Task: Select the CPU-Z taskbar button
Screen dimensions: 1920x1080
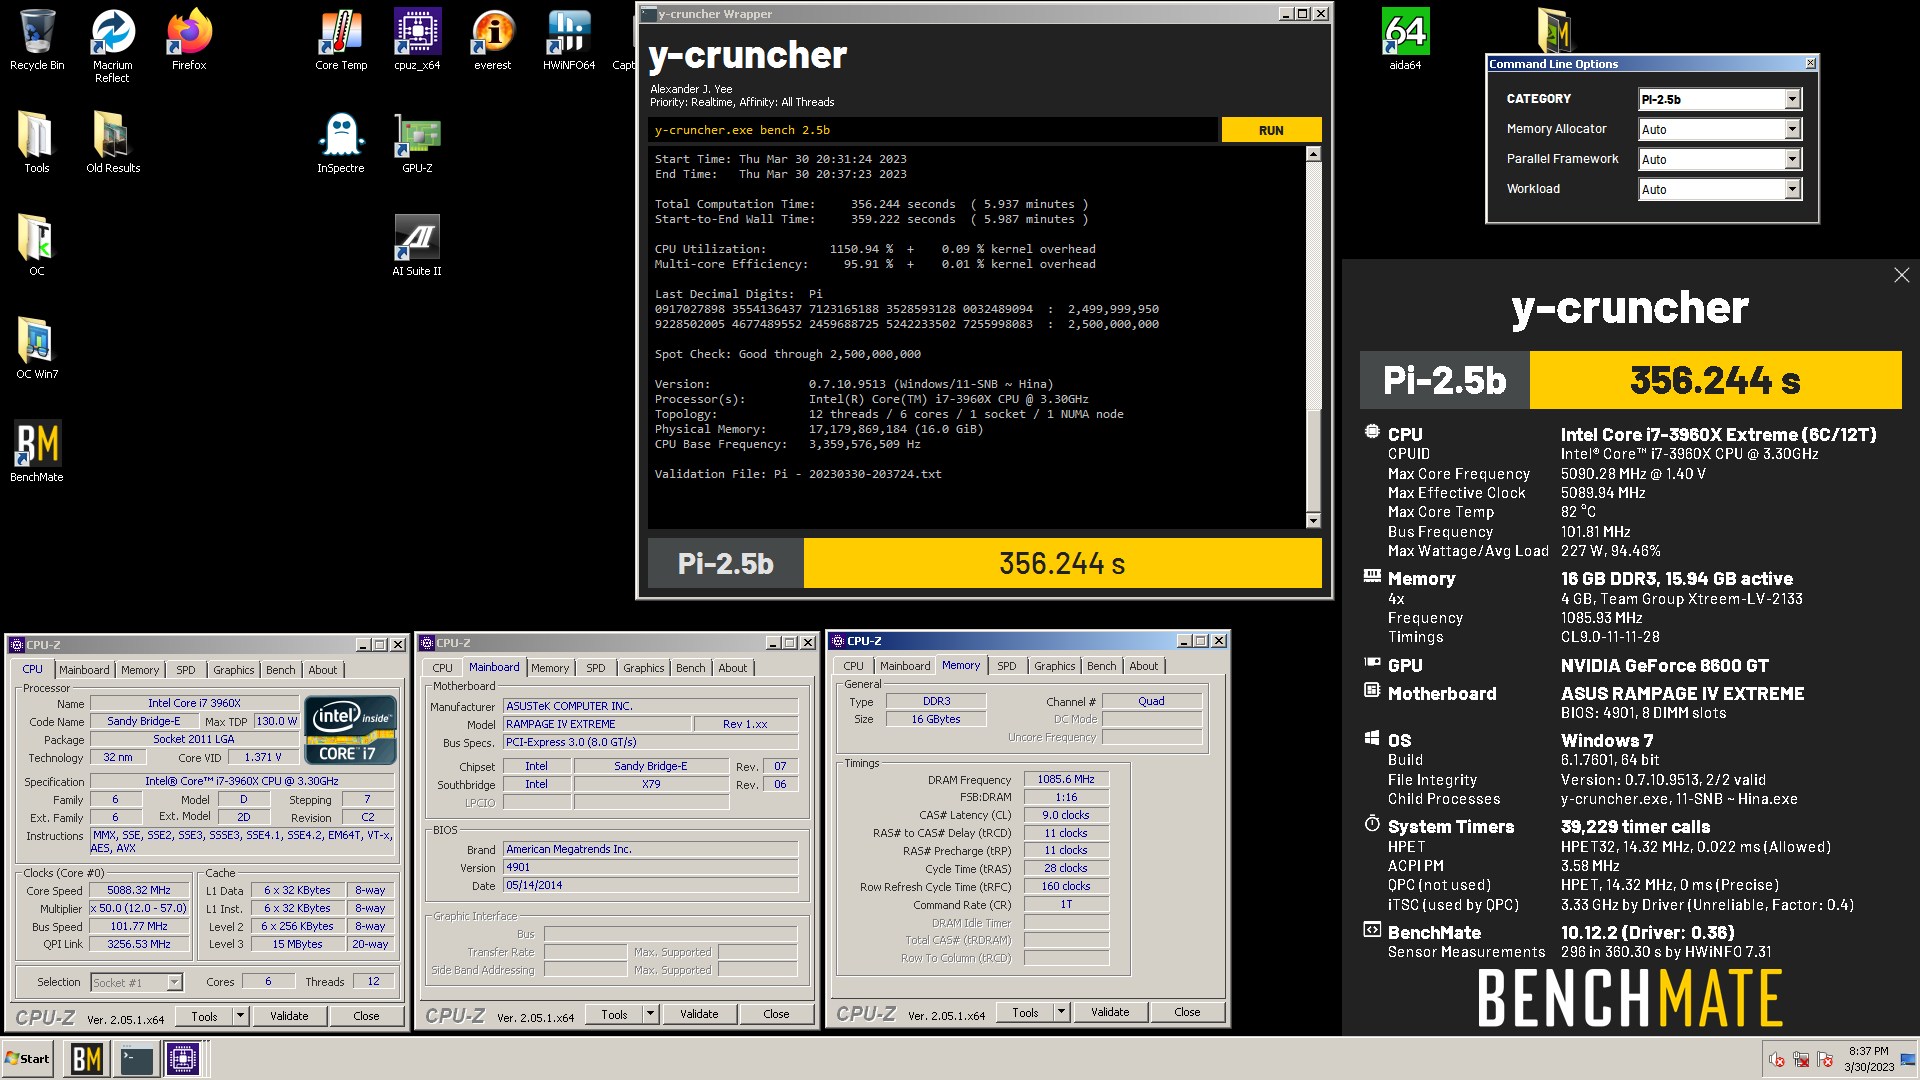Action: [x=184, y=1059]
